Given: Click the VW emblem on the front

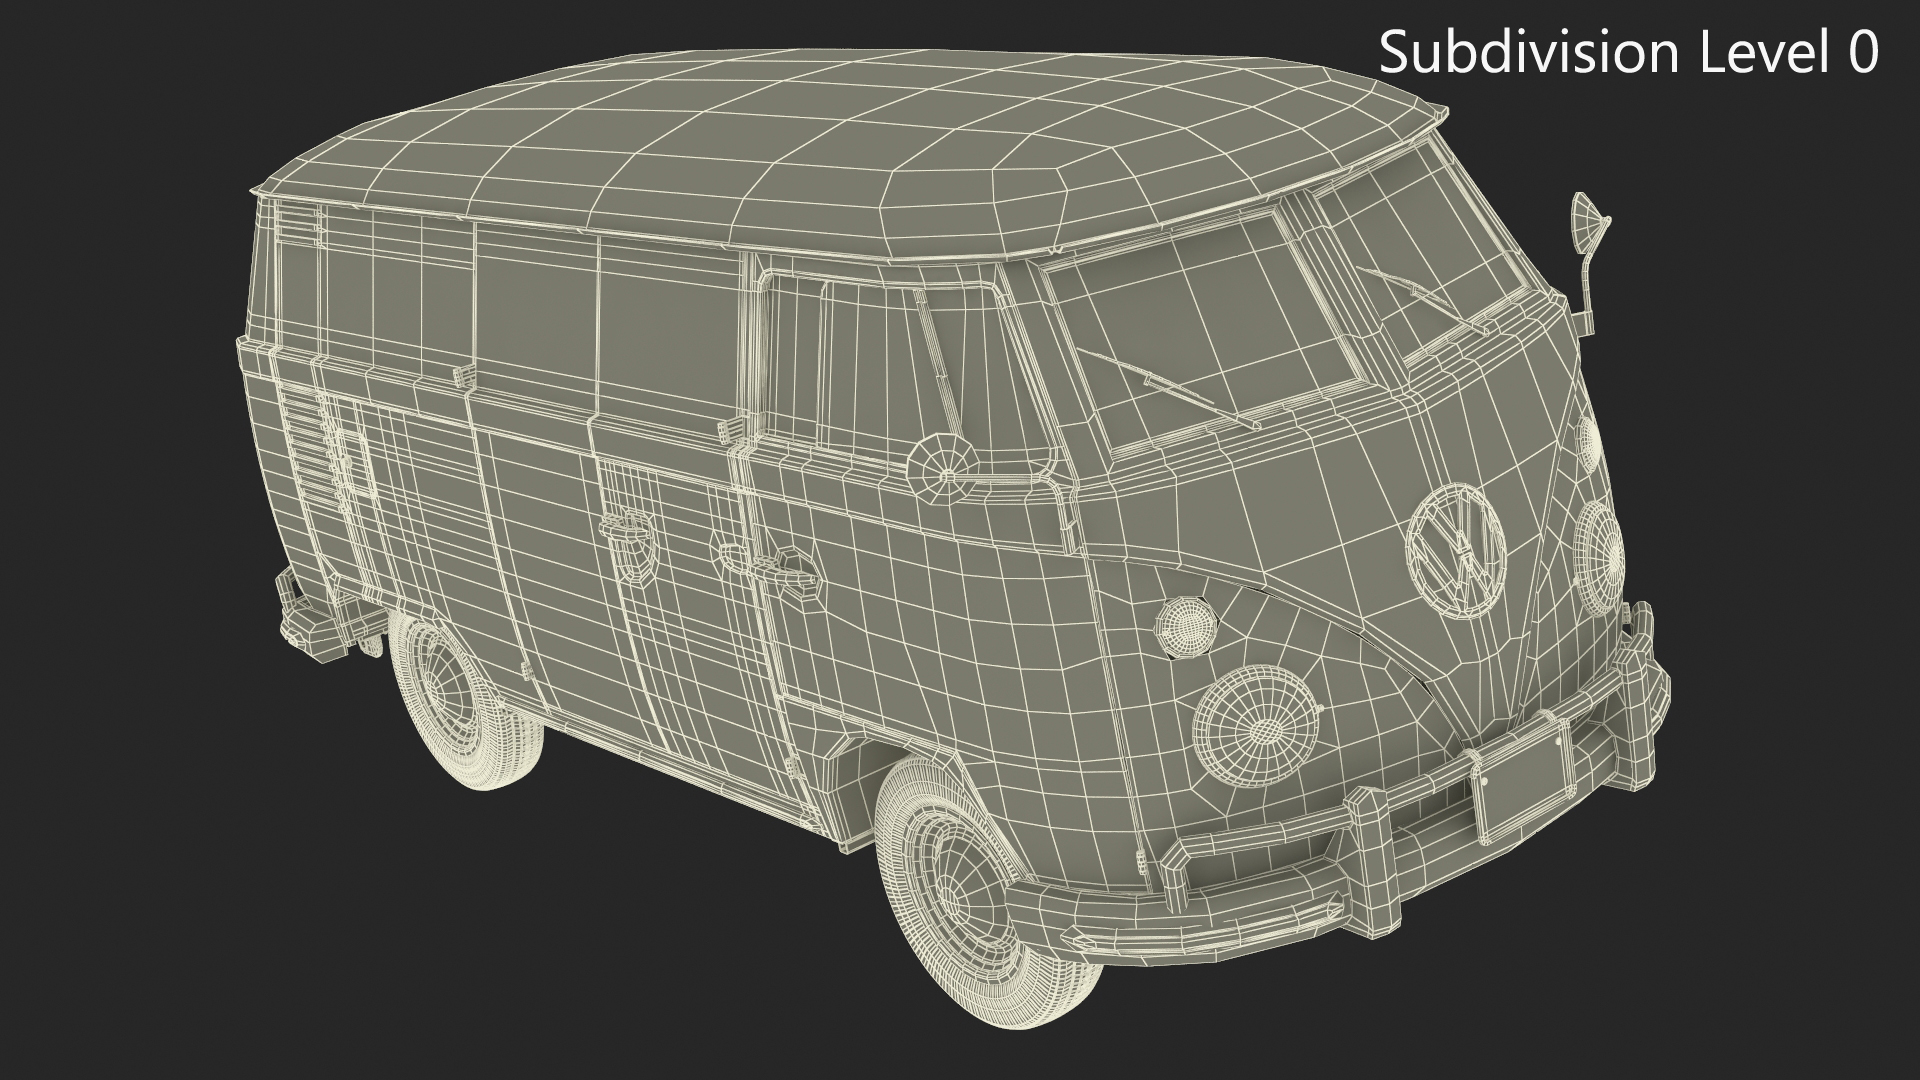Looking at the screenshot, I should (1455, 550).
